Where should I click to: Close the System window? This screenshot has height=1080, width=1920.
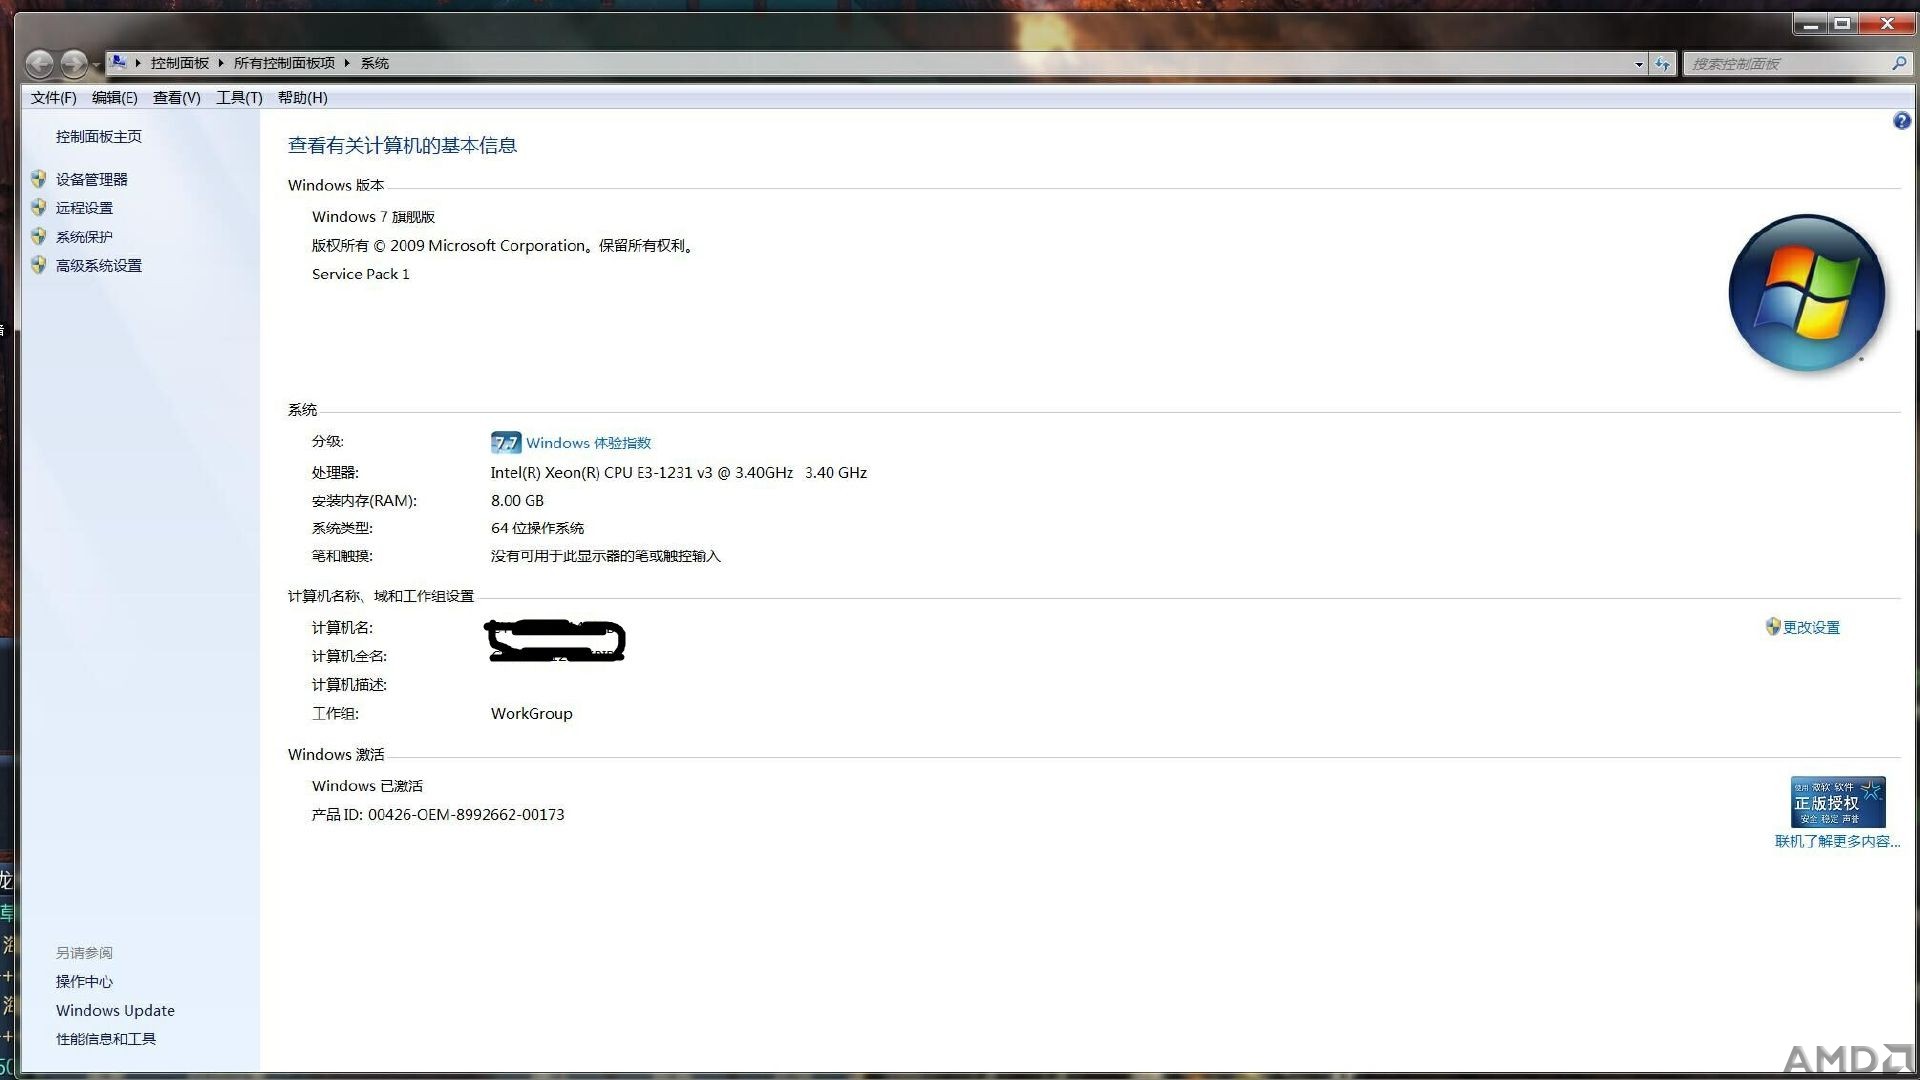tap(1887, 24)
